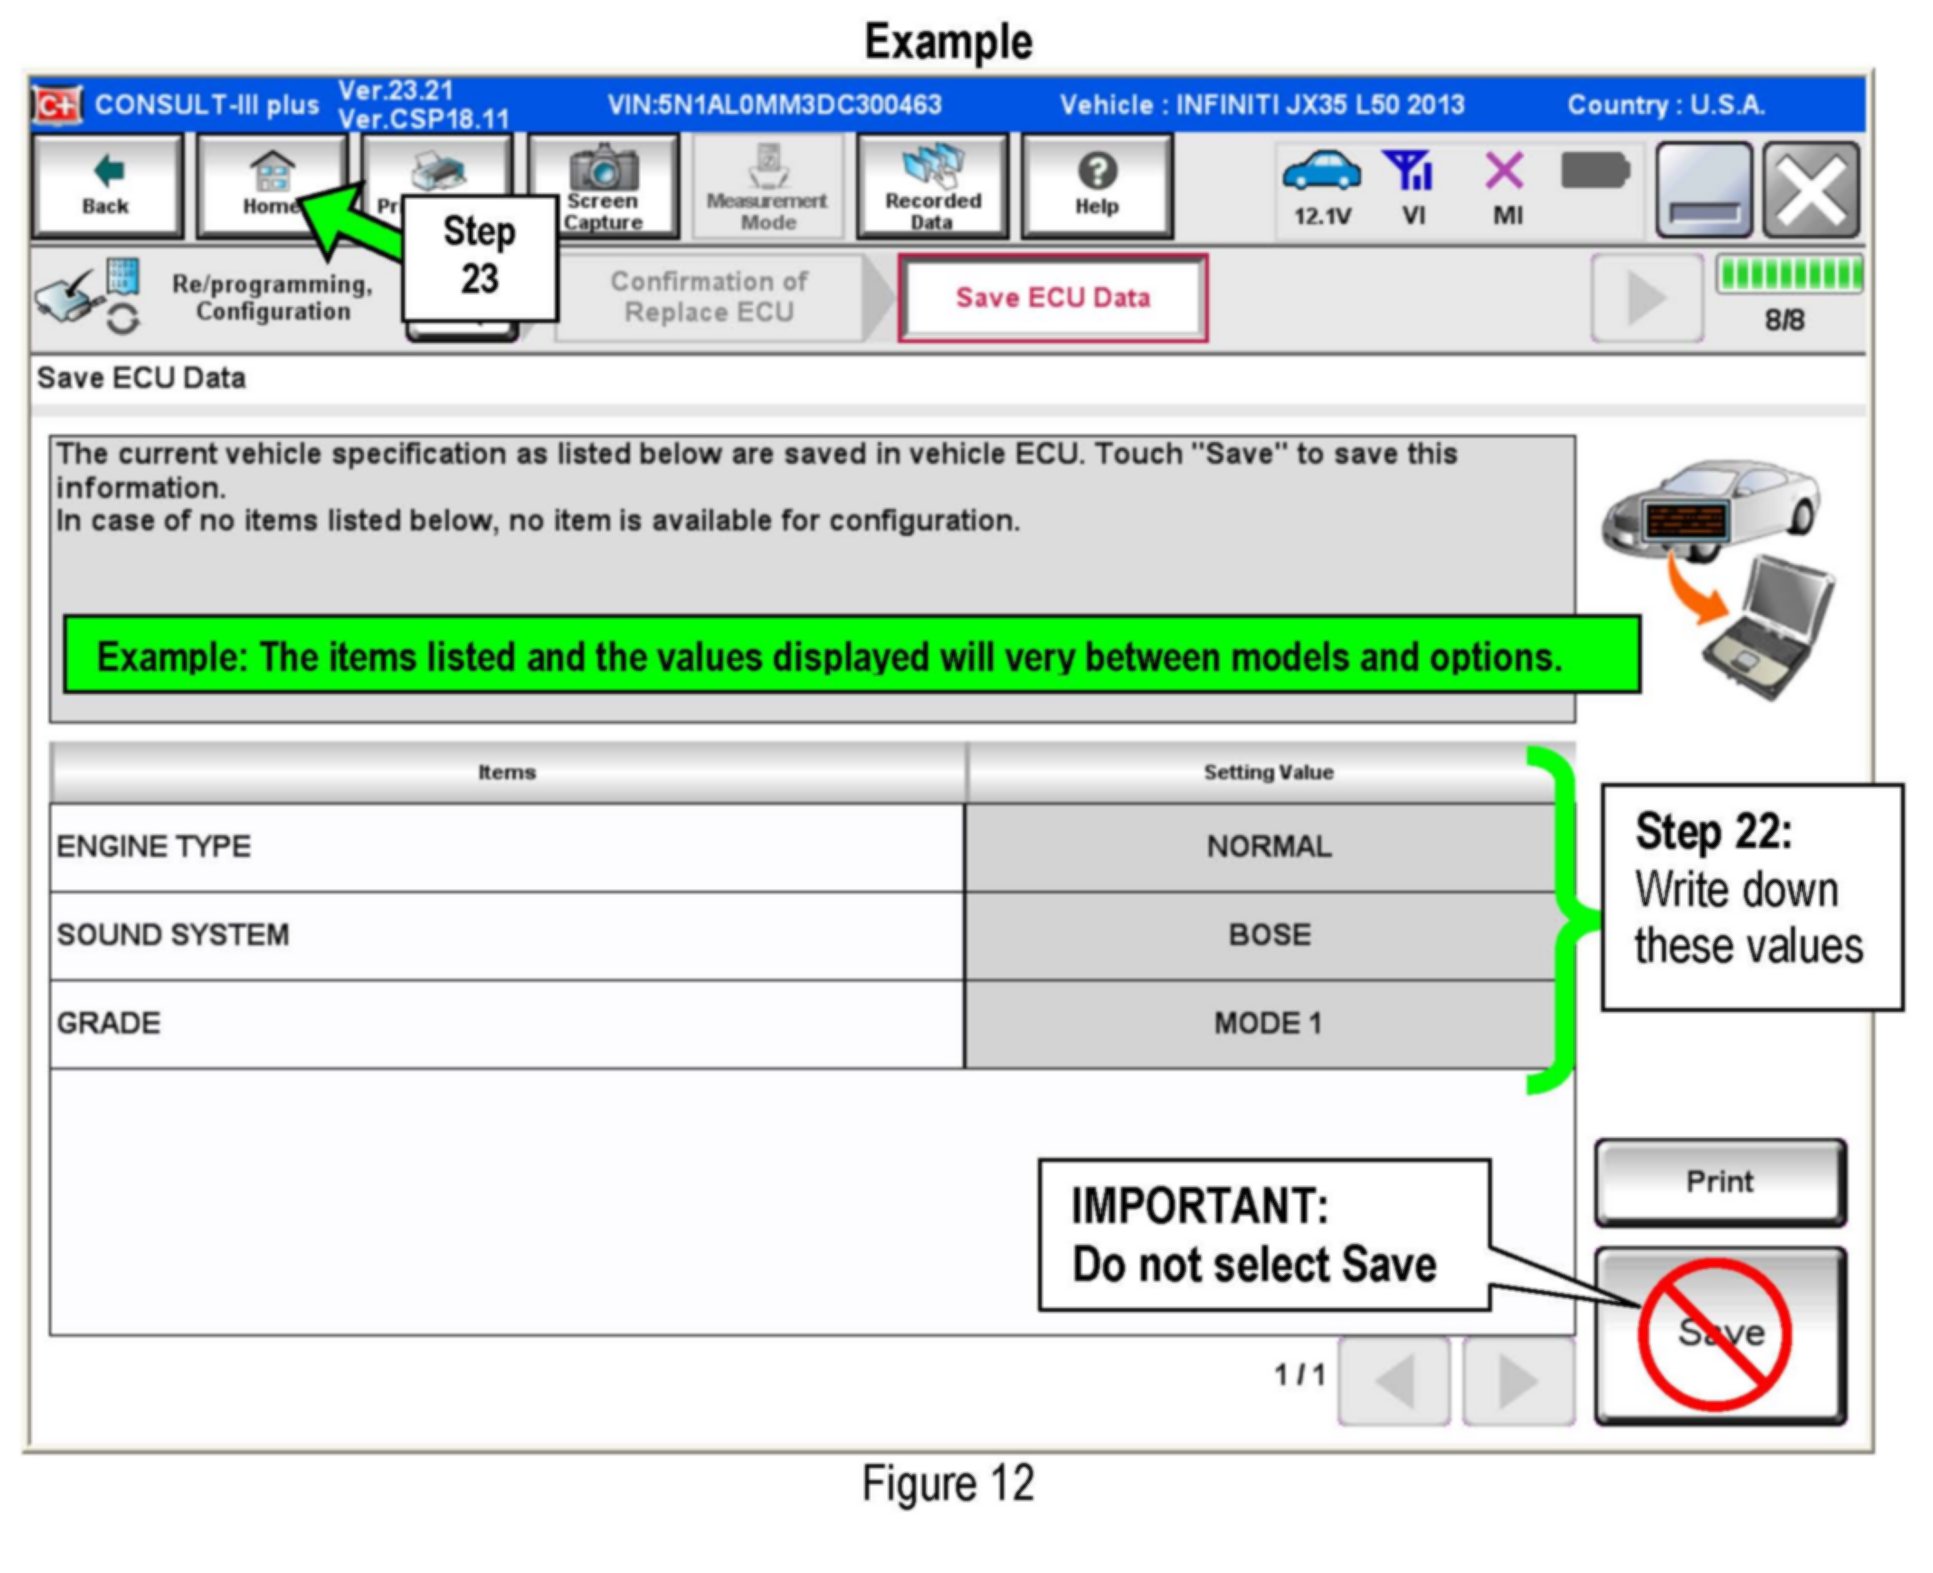Select the Save ECU Data step tab
The width and height of the screenshot is (1933, 1573).
(x=1052, y=298)
